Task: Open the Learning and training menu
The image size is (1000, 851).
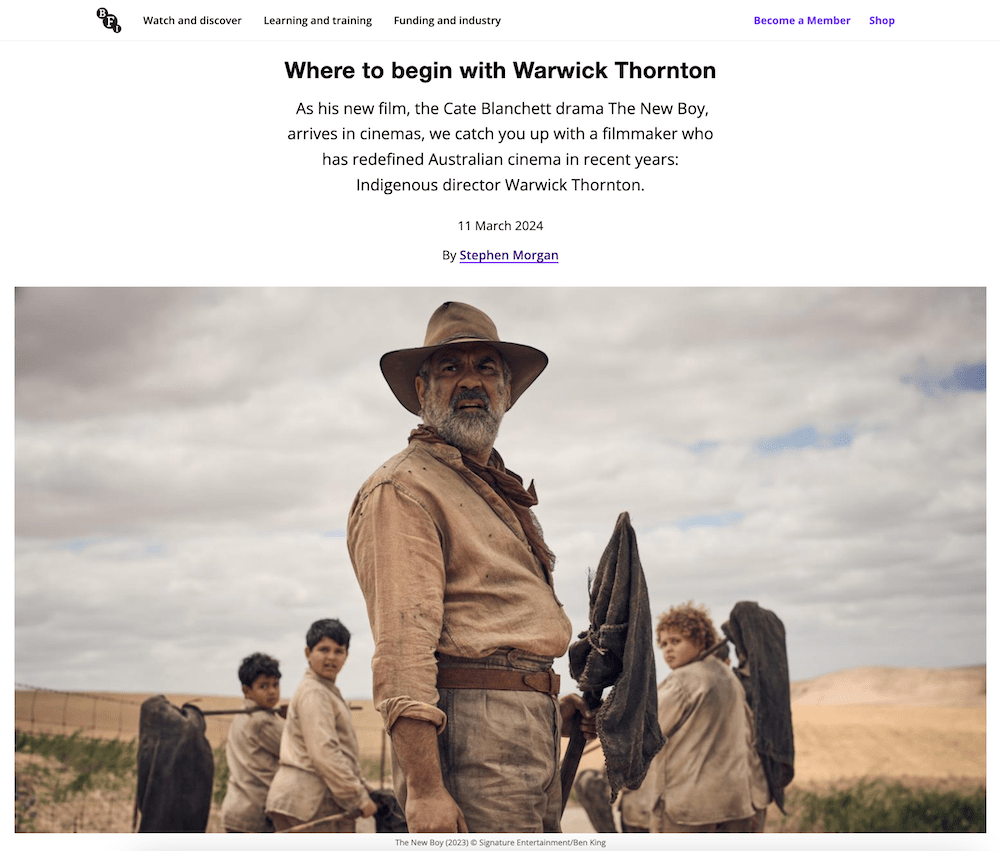Action: [x=318, y=20]
